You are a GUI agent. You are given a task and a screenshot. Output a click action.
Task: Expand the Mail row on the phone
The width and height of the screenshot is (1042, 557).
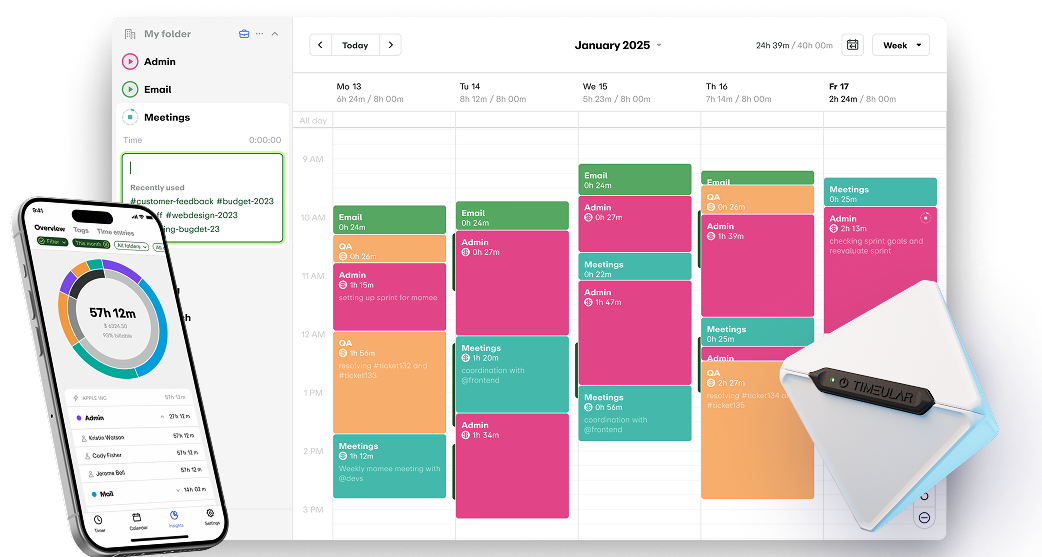[x=177, y=490]
